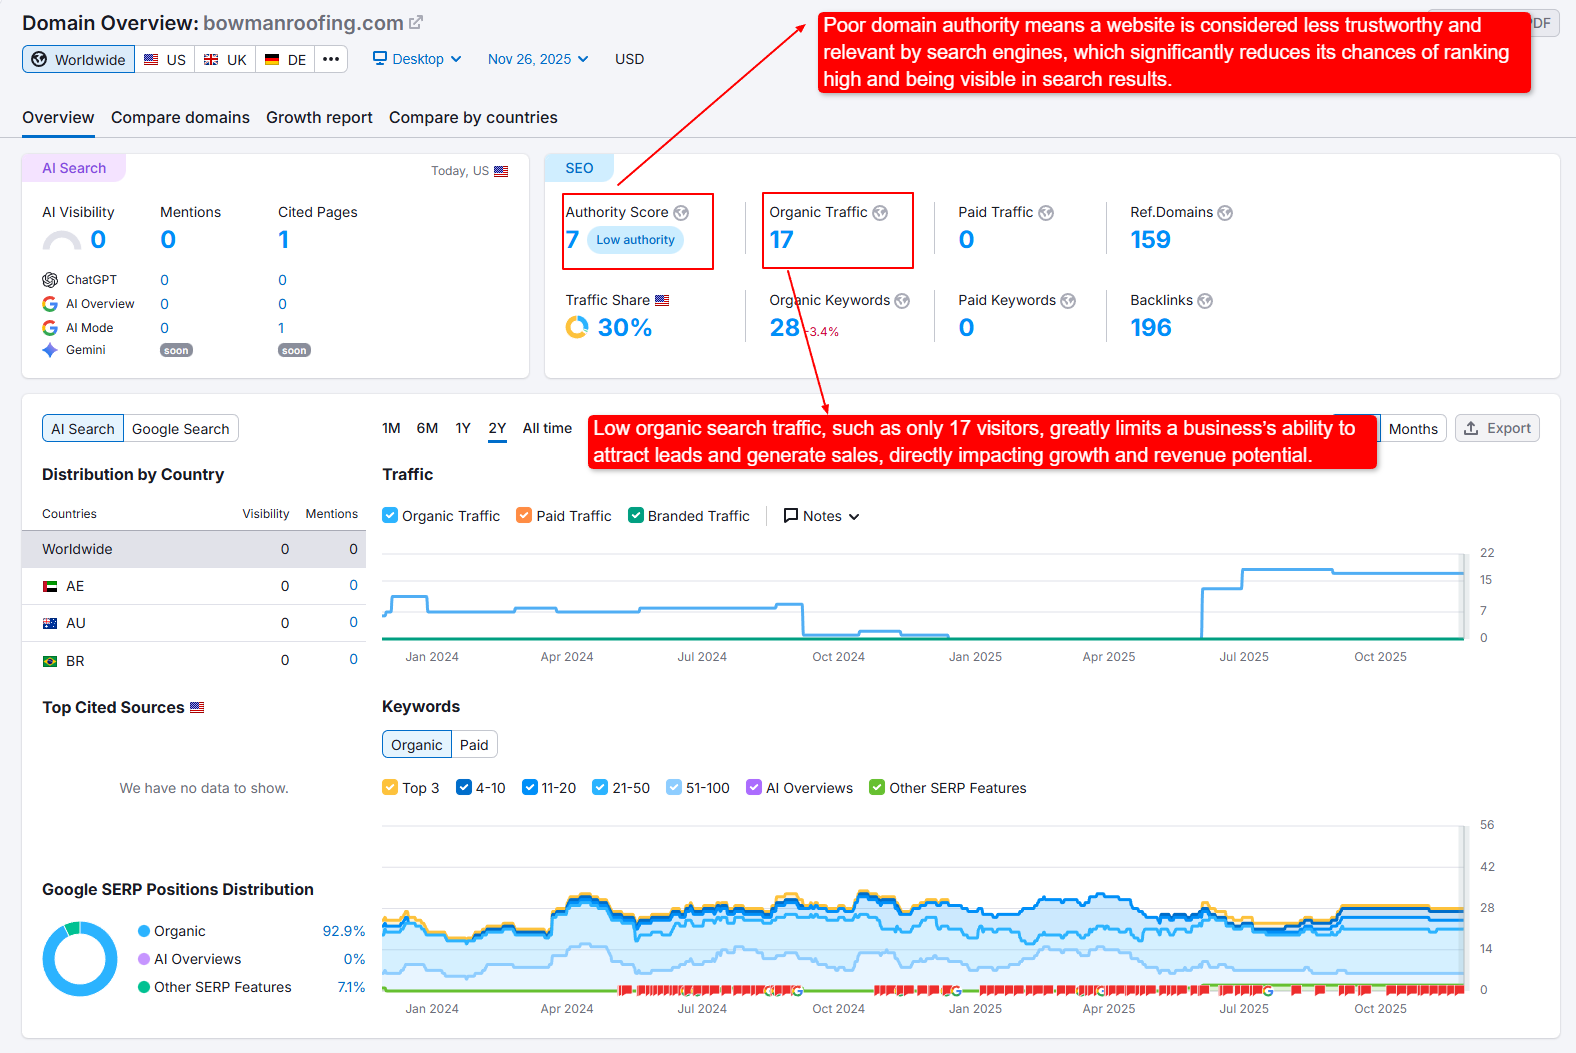Click the Export button
The height and width of the screenshot is (1053, 1576).
click(1497, 429)
